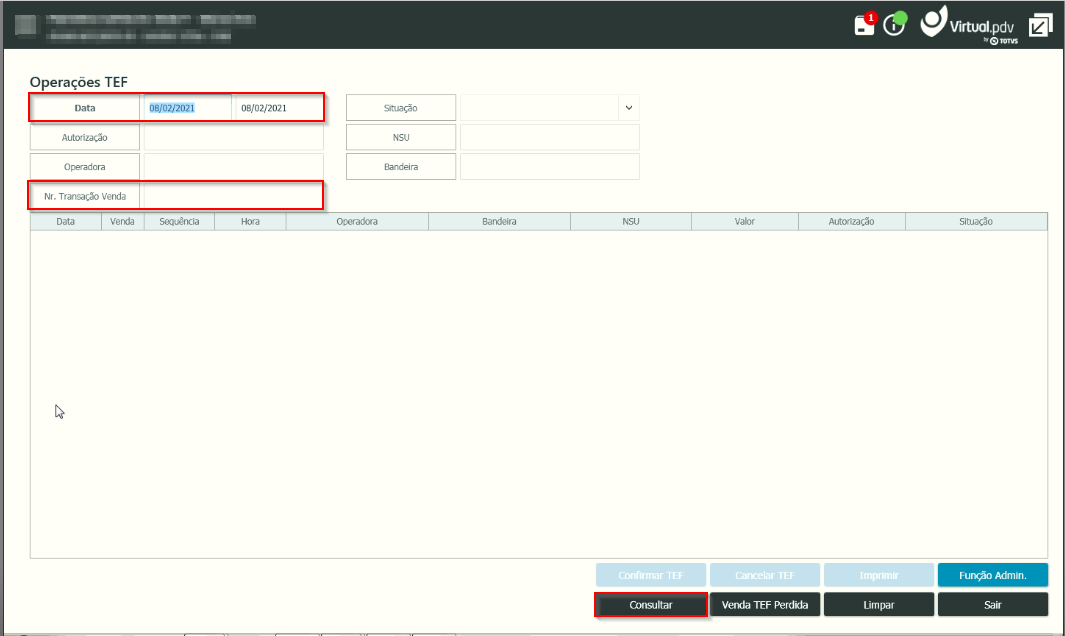Click the Autorização filter label
This screenshot has width=1065, height=636.
point(85,137)
